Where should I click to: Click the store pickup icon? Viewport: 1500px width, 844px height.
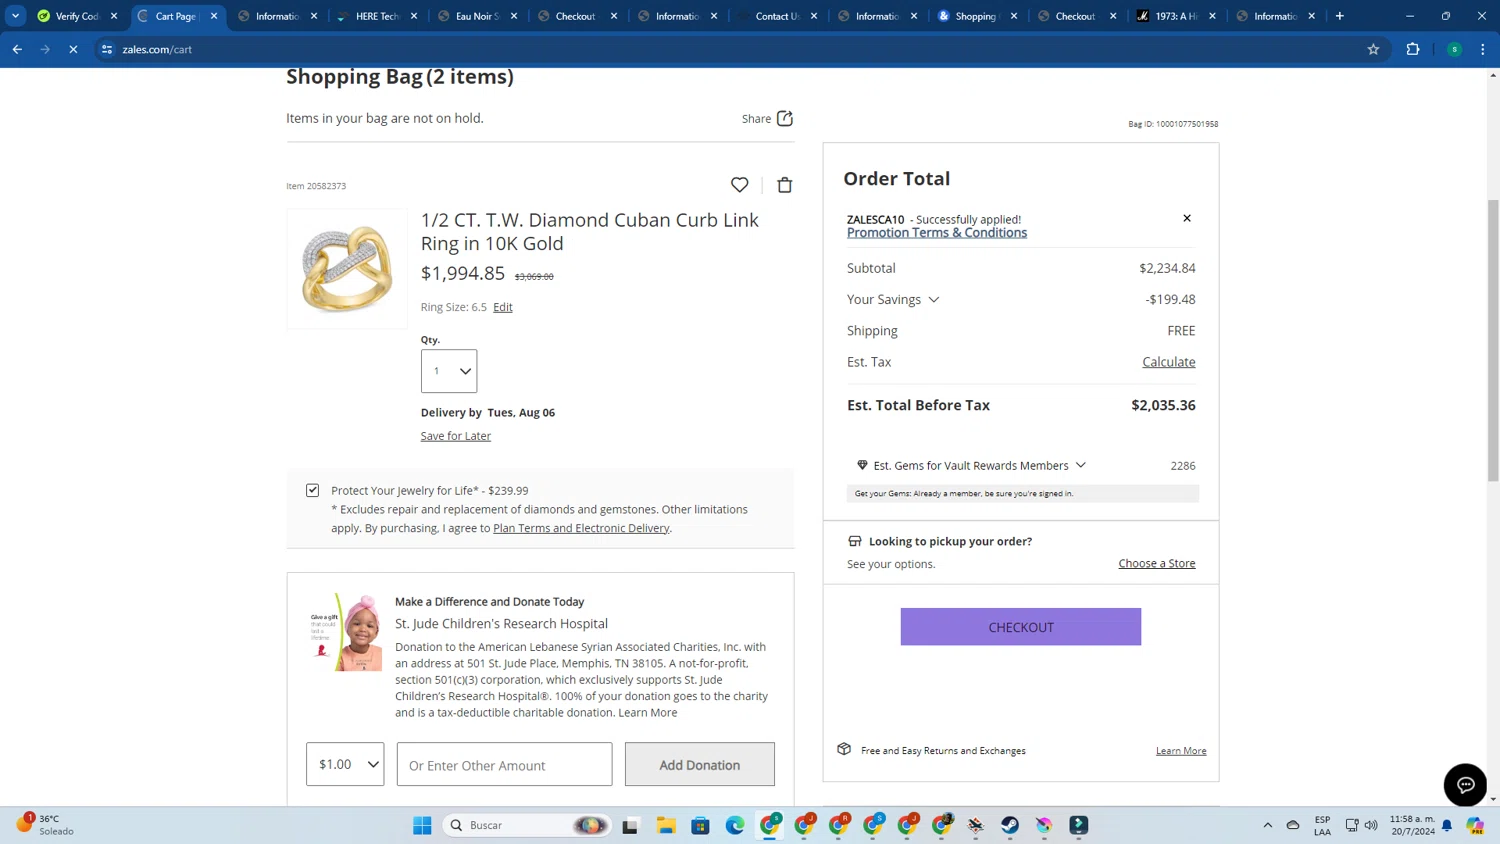pyautogui.click(x=855, y=541)
